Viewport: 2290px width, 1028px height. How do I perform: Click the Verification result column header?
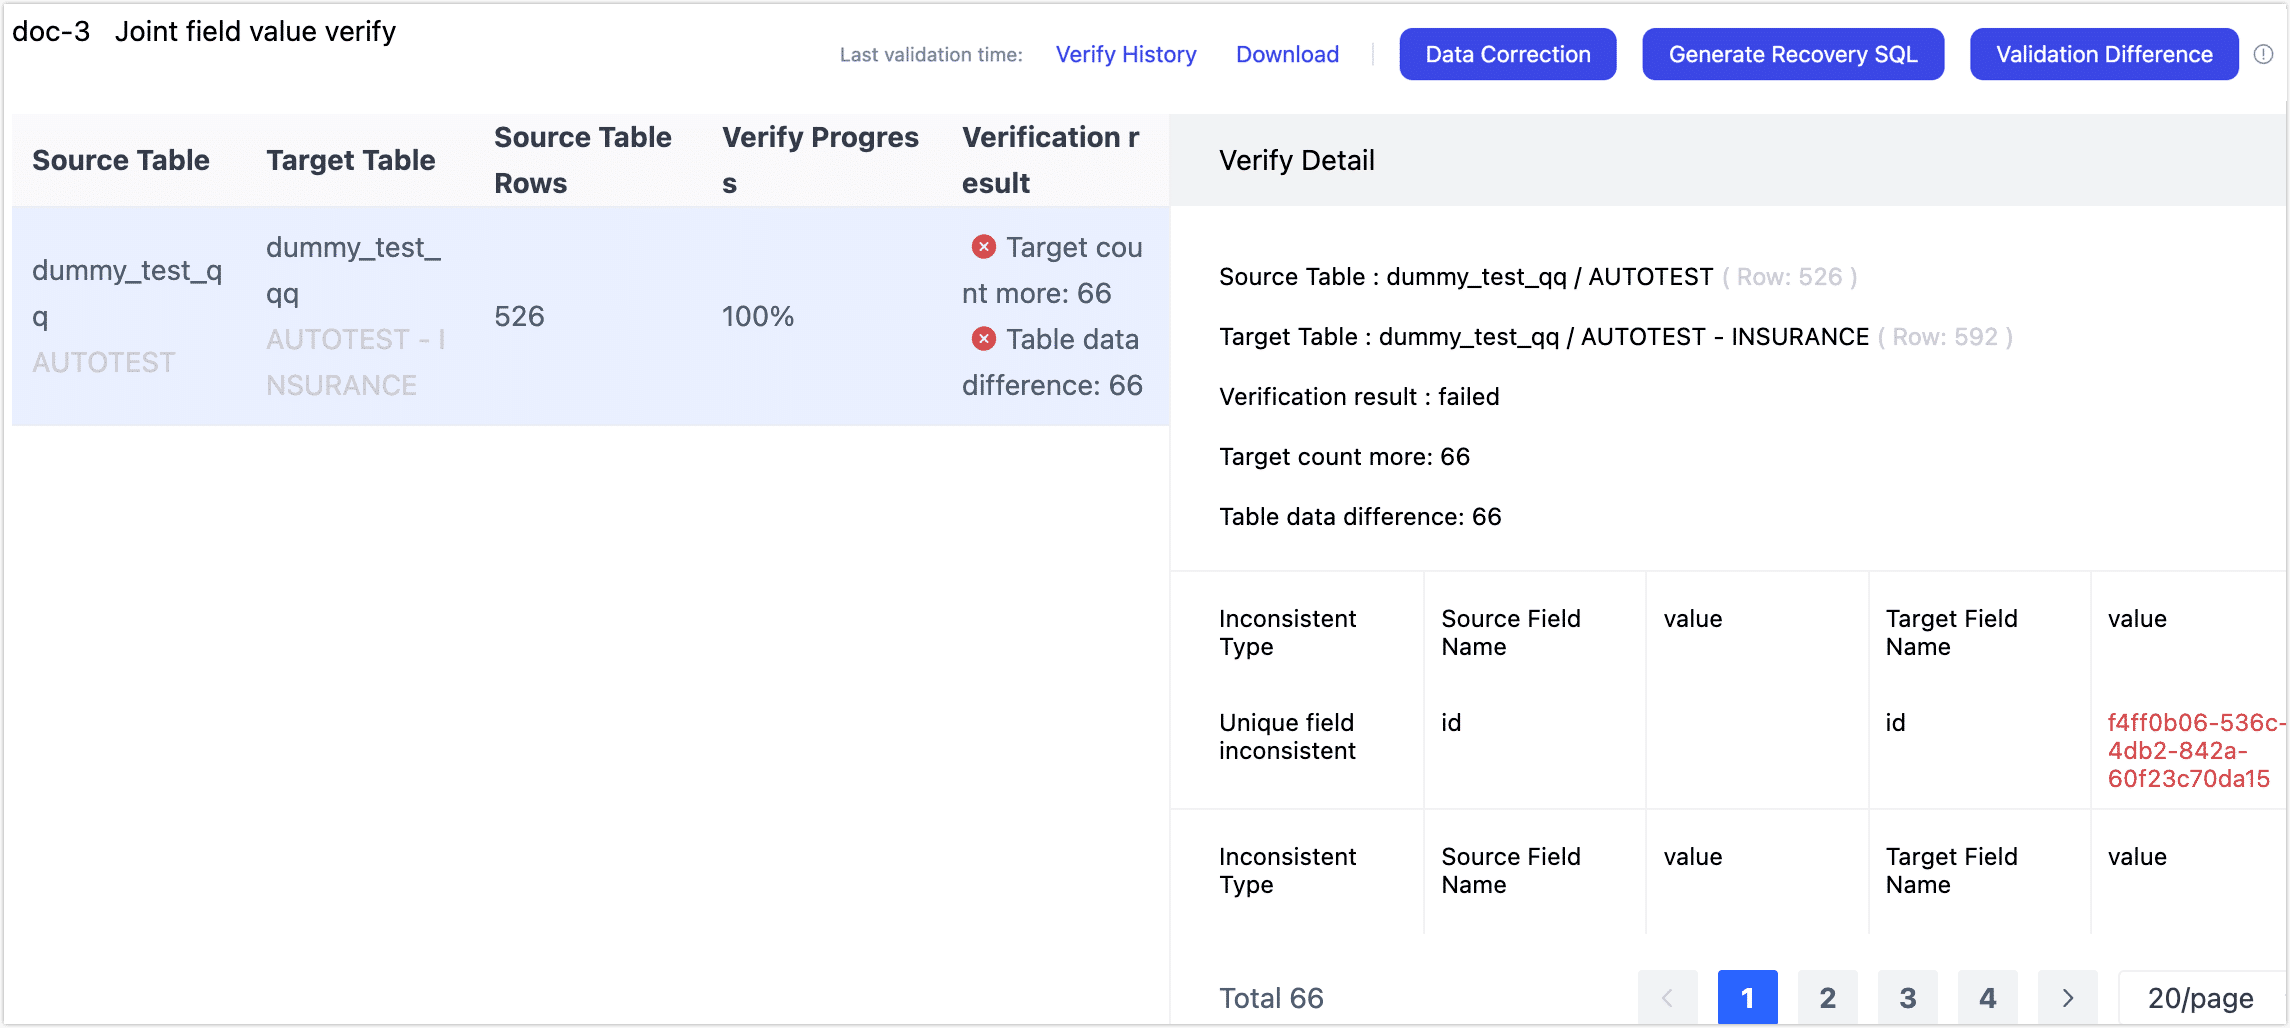click(x=1051, y=159)
